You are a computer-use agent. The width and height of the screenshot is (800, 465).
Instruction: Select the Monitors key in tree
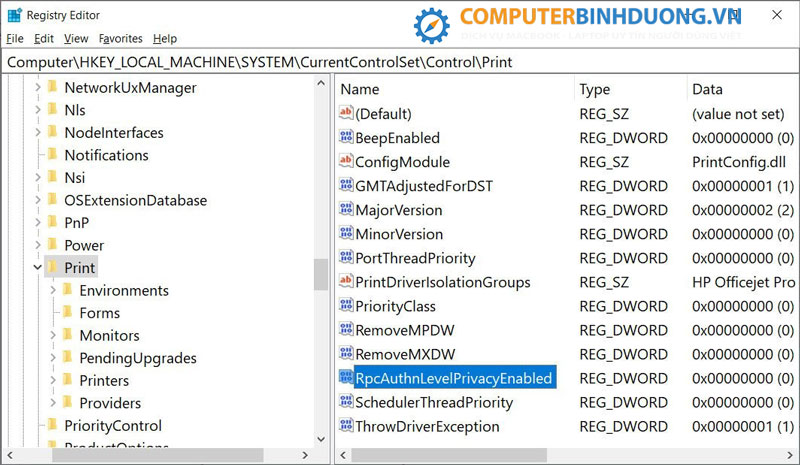pyautogui.click(x=109, y=335)
